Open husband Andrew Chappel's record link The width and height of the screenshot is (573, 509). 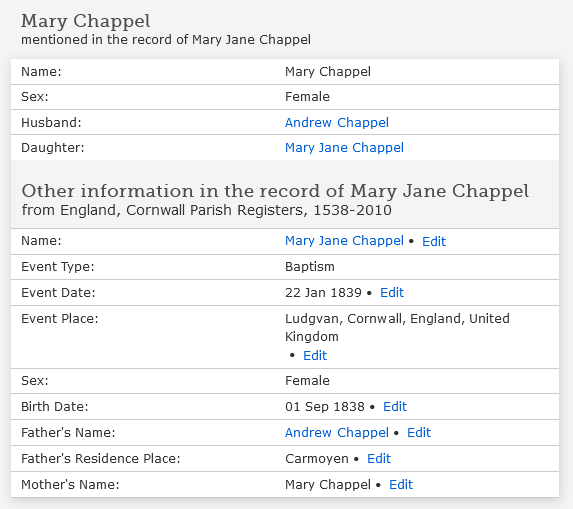337,122
